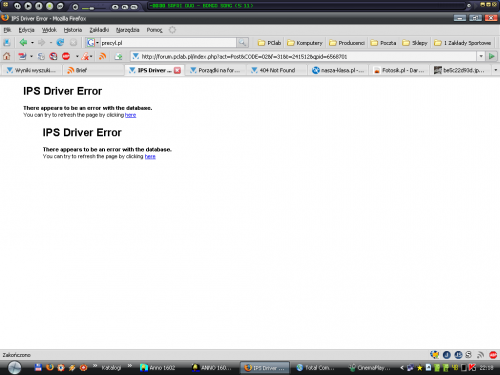The width and height of the screenshot is (500, 375).
Task: Open the Poczta bookmarks folder
Action: pyautogui.click(x=383, y=43)
